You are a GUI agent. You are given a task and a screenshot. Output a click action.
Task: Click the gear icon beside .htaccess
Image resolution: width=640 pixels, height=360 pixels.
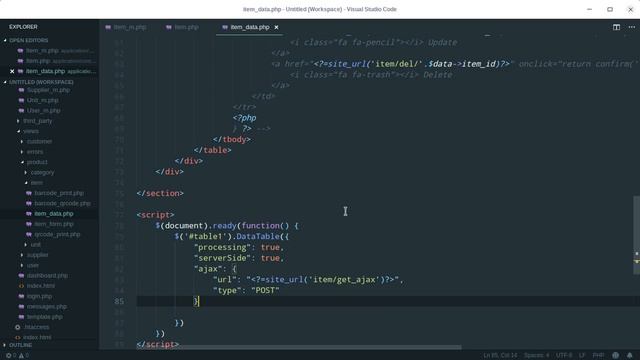(18, 327)
